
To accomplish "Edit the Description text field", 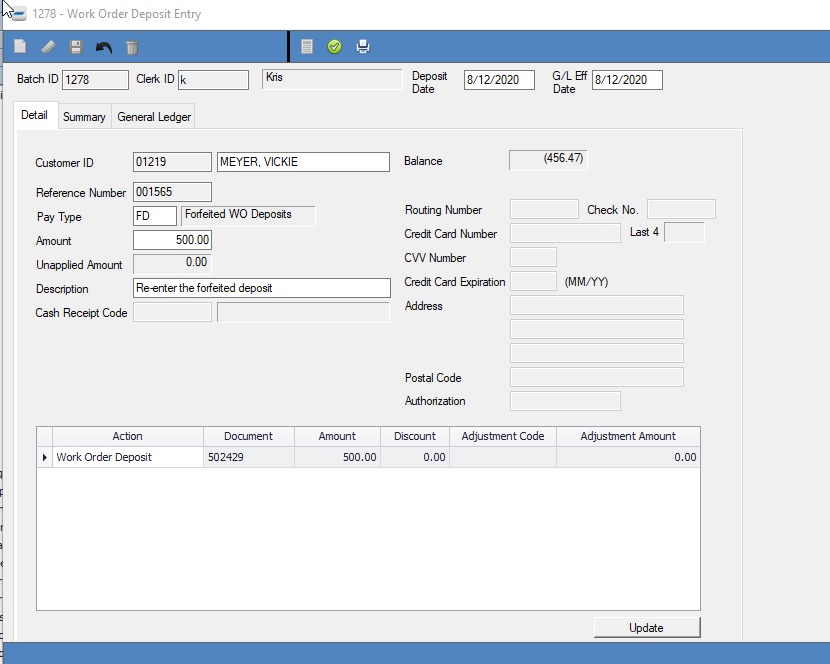I will 261,288.
